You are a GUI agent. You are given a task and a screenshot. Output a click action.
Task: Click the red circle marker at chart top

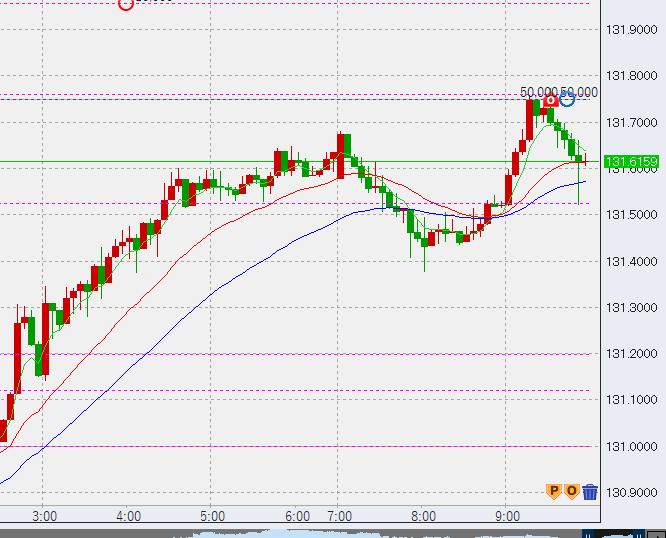[x=125, y=3]
